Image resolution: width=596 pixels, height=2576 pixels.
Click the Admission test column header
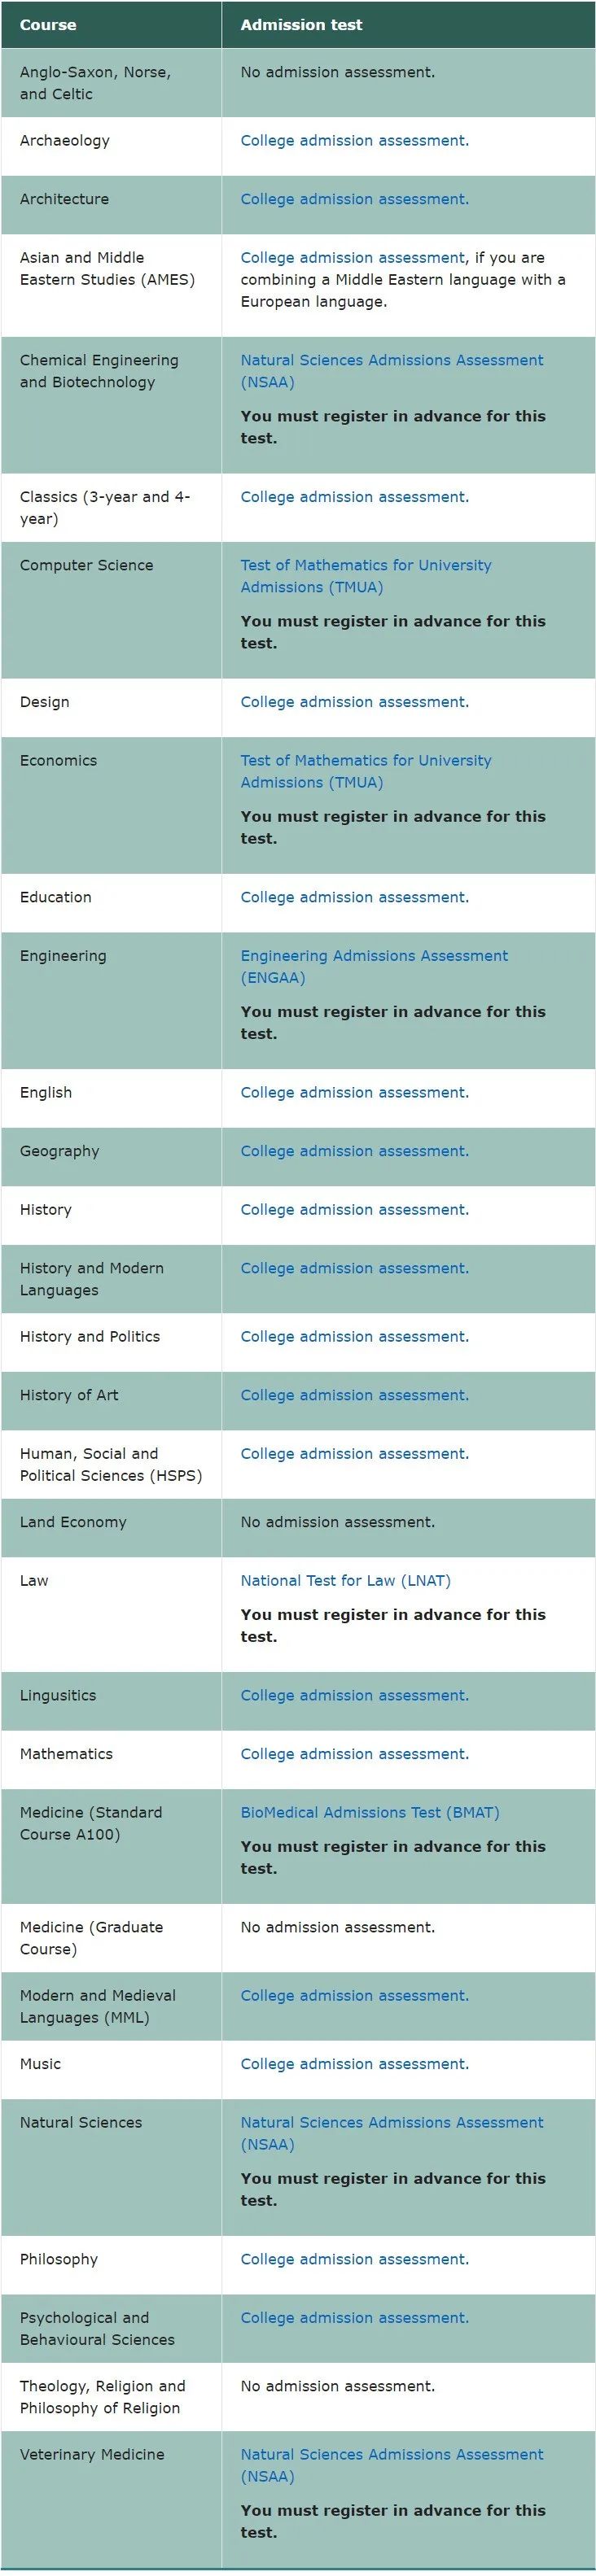pyautogui.click(x=301, y=25)
